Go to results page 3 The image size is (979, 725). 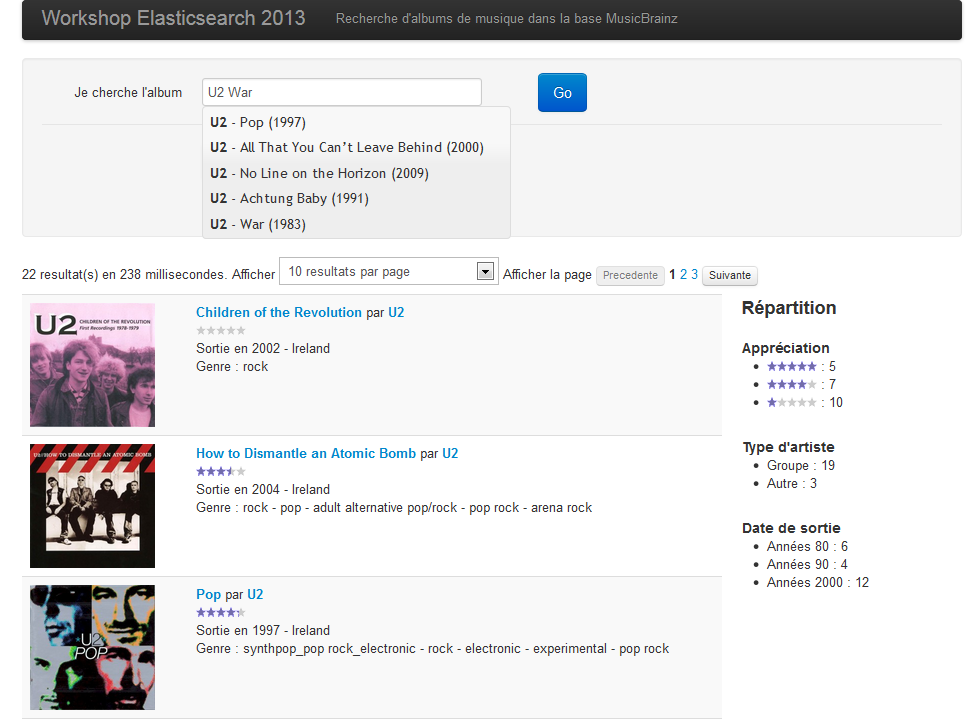point(695,274)
